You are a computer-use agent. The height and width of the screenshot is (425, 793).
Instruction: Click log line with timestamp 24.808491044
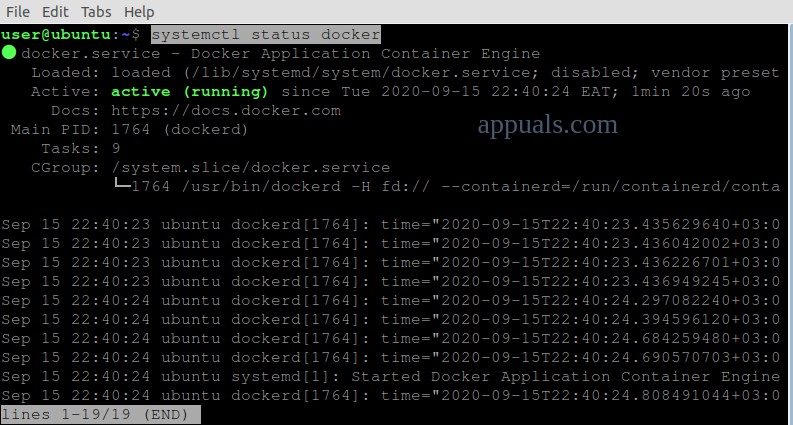pyautogui.click(x=390, y=396)
